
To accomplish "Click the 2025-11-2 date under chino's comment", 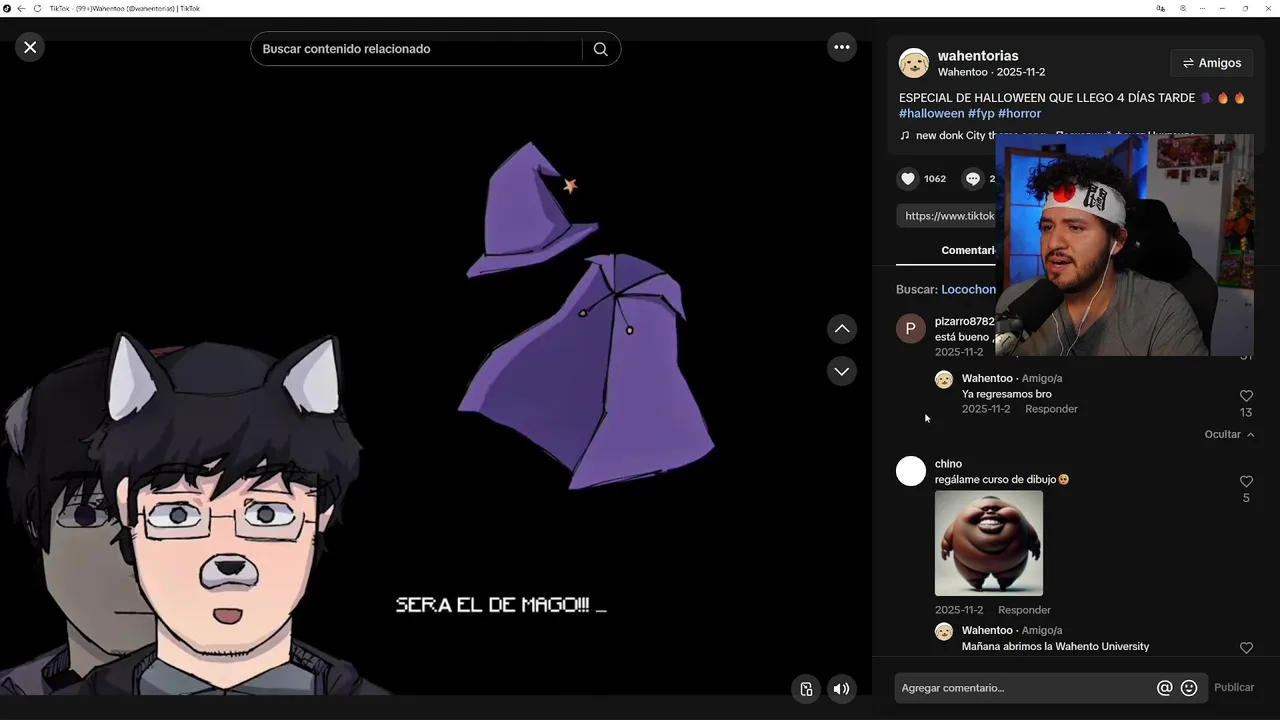I will [x=959, y=610].
